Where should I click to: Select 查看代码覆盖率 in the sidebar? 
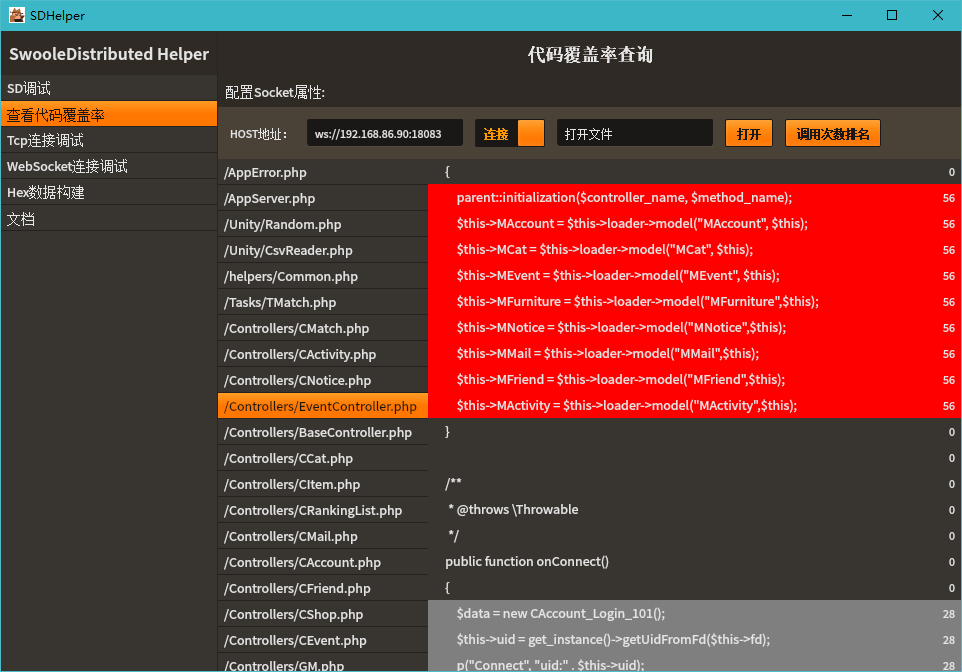click(108, 114)
